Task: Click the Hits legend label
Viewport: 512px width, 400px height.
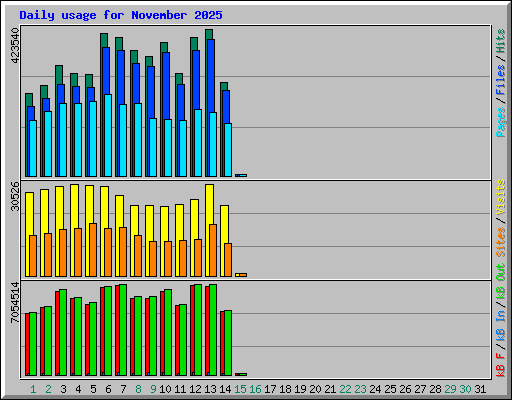Action: pyautogui.click(x=501, y=41)
